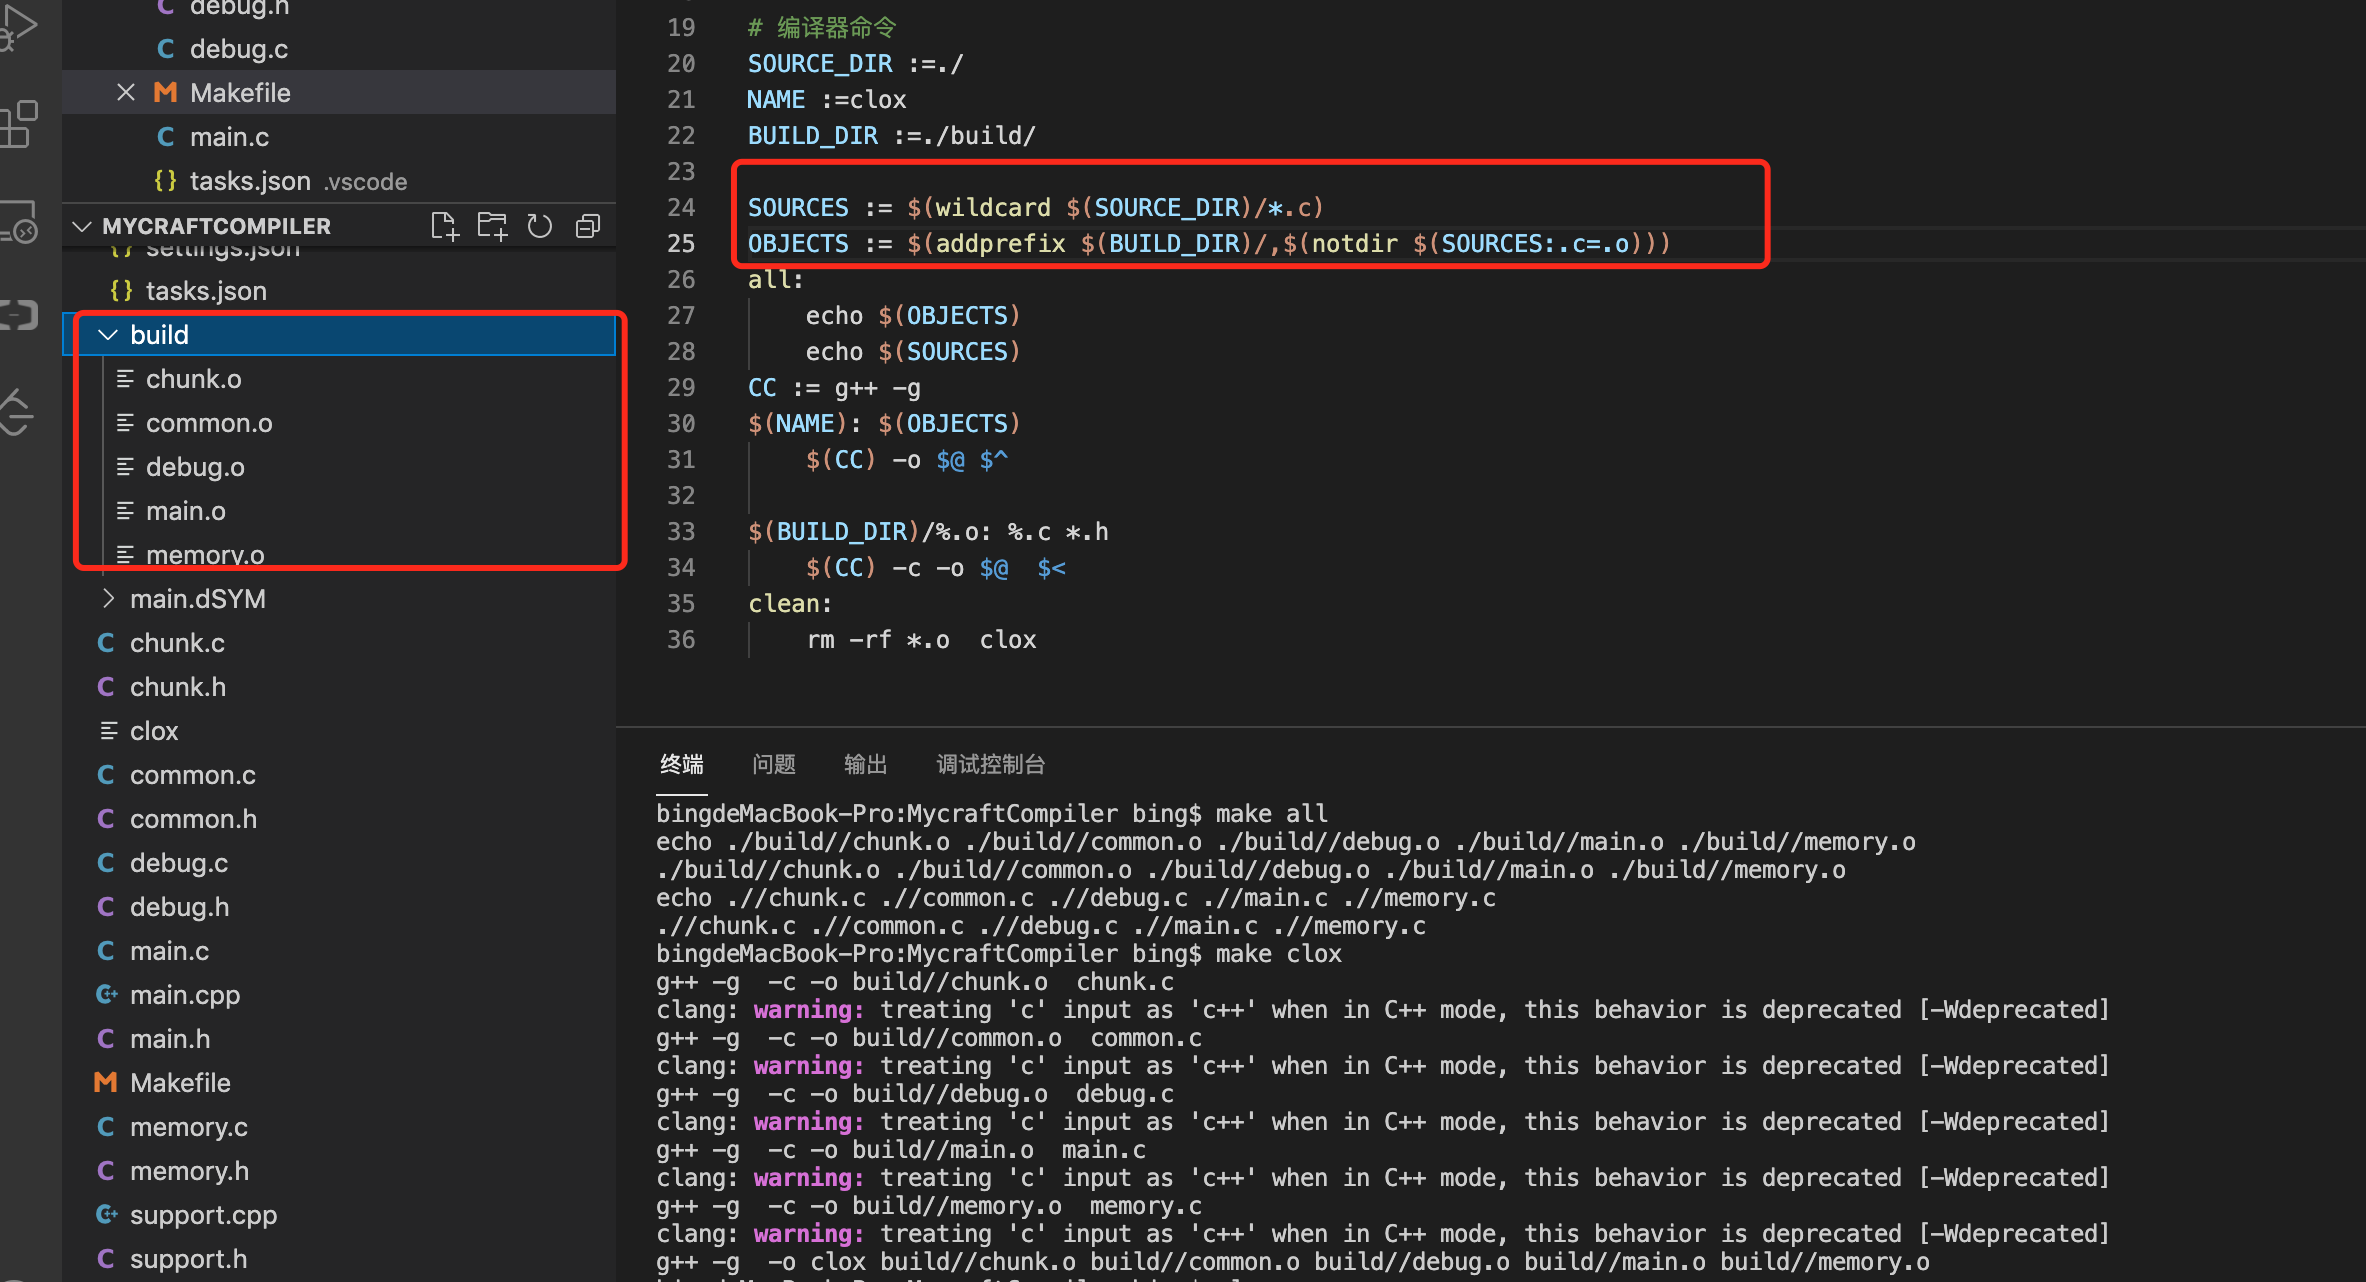Open main.c in the explorer tree

(339, 951)
